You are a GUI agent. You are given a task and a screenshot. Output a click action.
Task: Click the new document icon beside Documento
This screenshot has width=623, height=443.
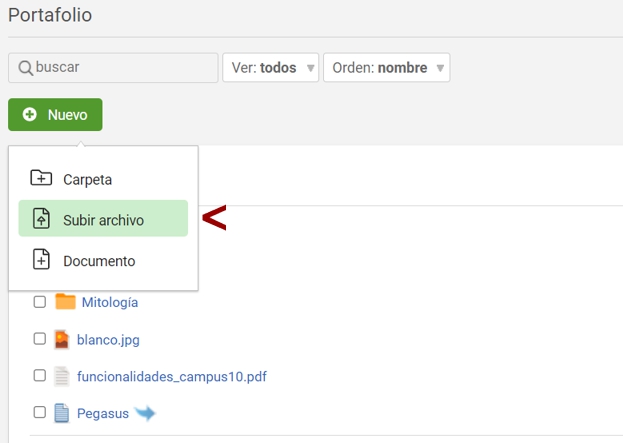(x=41, y=260)
